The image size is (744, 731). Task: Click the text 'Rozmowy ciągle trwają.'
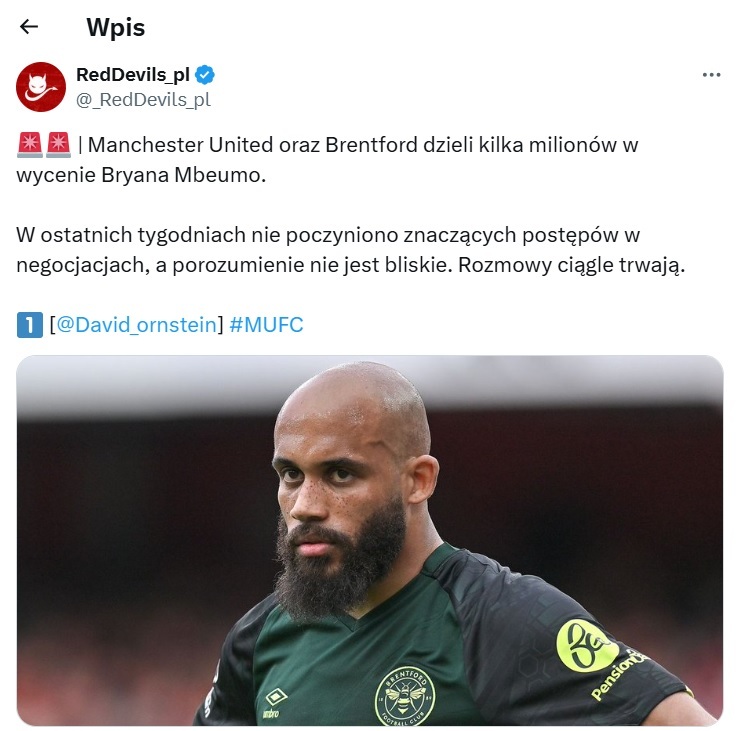(572, 265)
